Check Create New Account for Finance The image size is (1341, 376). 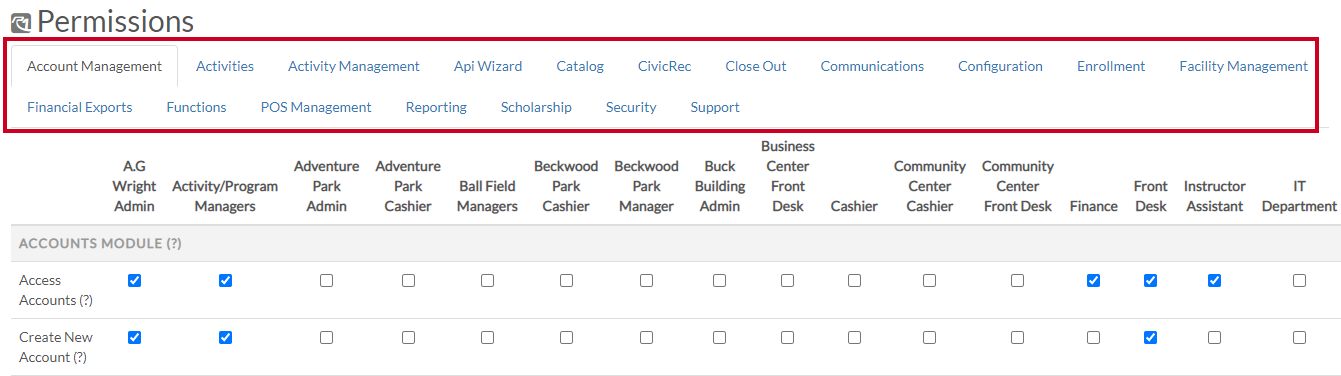click(1093, 338)
